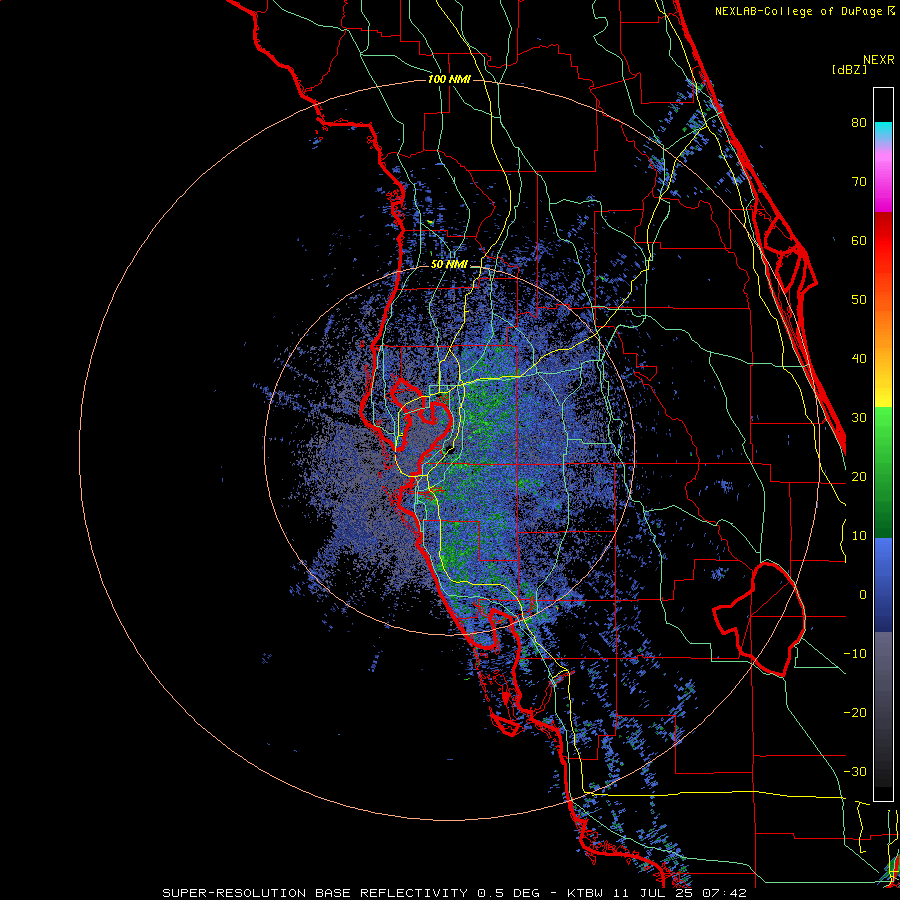Image resolution: width=900 pixels, height=900 pixels.
Task: Click the 0 value on dBZ scale
Action: 863,595
